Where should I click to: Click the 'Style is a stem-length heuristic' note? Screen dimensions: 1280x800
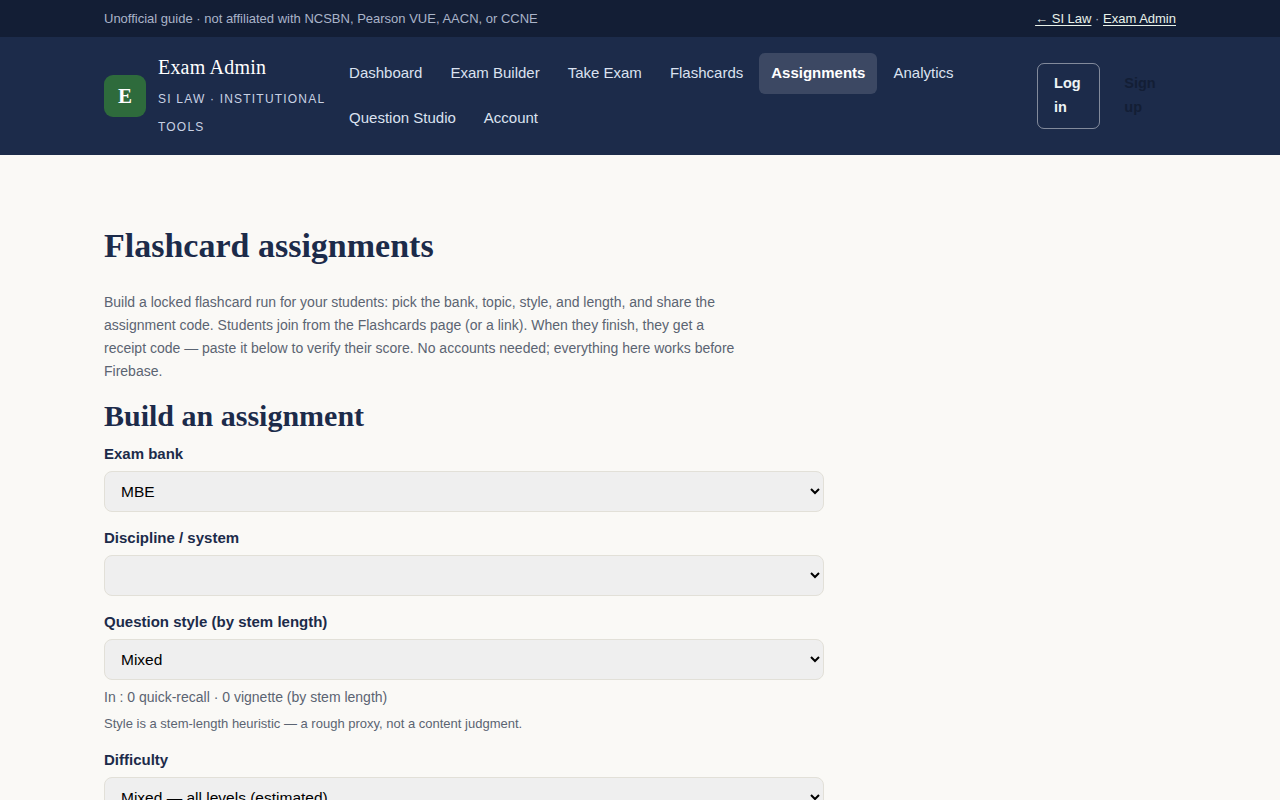(x=313, y=723)
